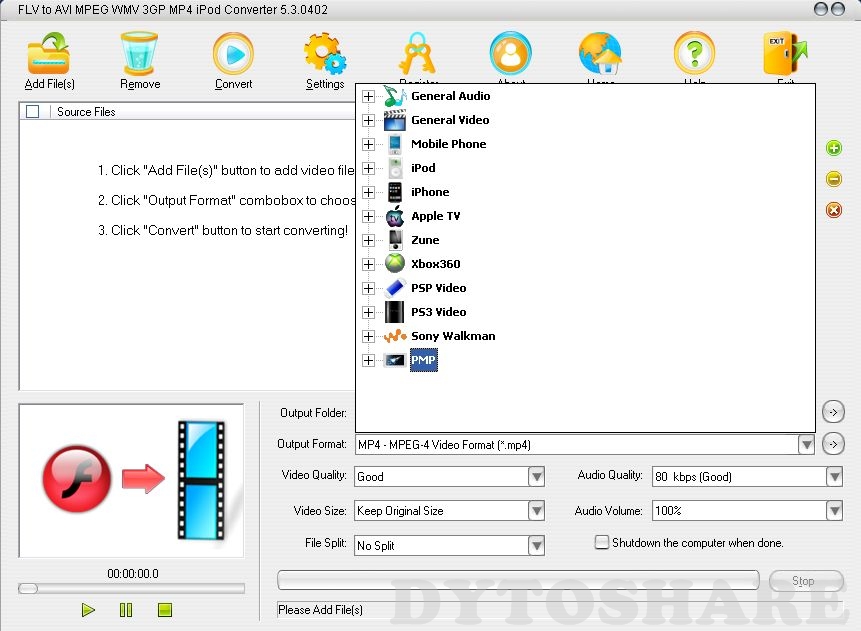The width and height of the screenshot is (861, 631).
Task: Click the Remove trash can icon
Action: tap(139, 53)
